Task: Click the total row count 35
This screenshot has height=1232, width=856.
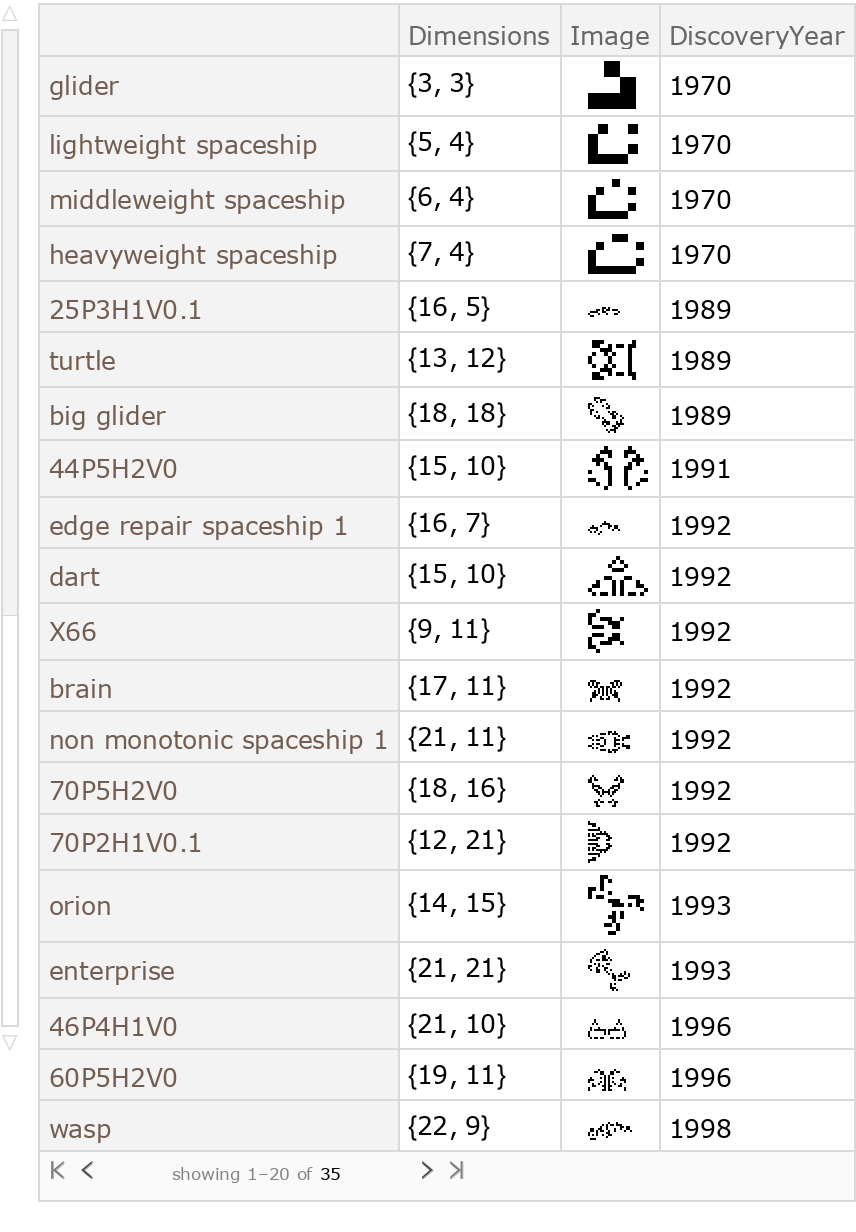Action: click(330, 1174)
